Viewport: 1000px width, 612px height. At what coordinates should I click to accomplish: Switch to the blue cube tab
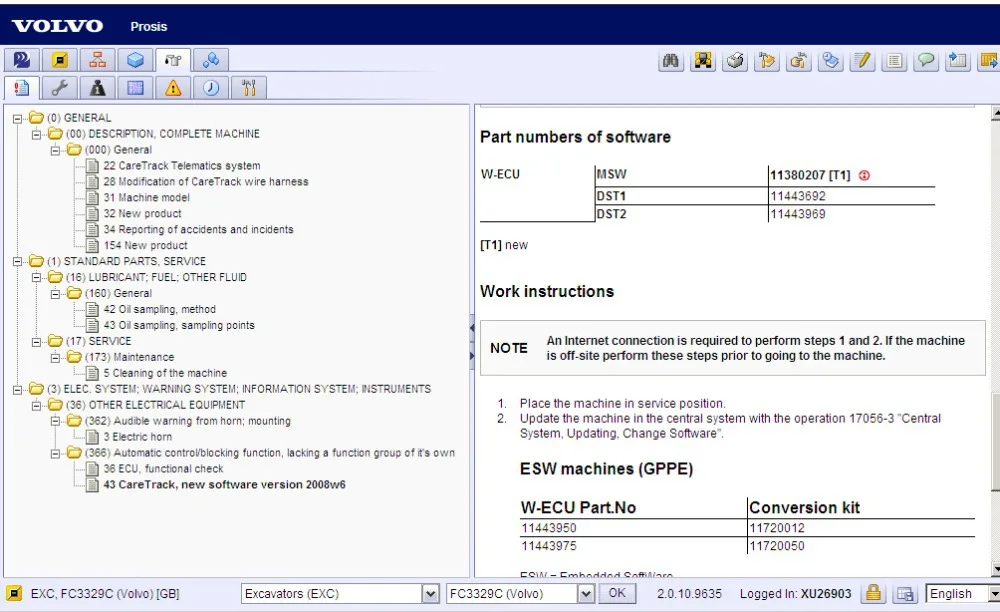tap(135, 60)
